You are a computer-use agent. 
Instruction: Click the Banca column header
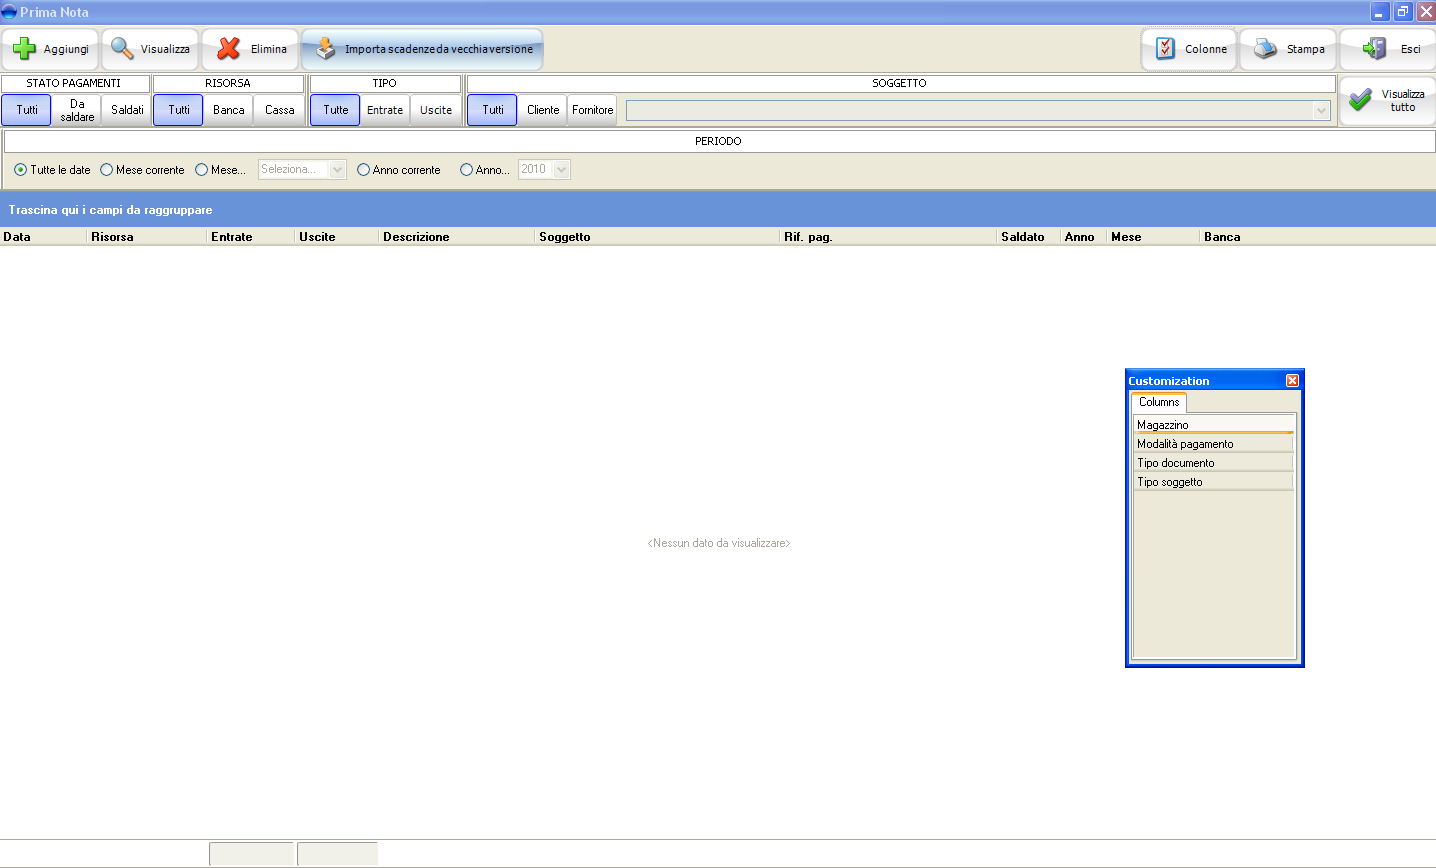click(x=1318, y=237)
